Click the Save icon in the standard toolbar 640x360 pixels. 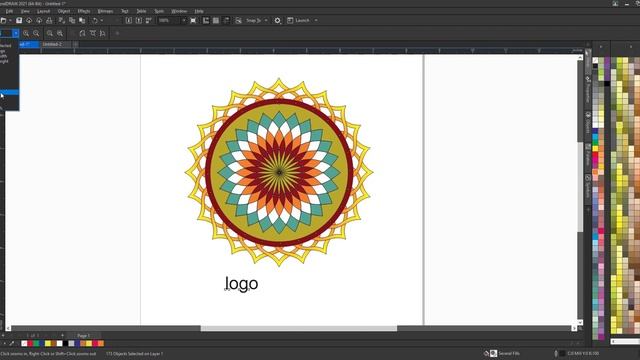point(19,20)
